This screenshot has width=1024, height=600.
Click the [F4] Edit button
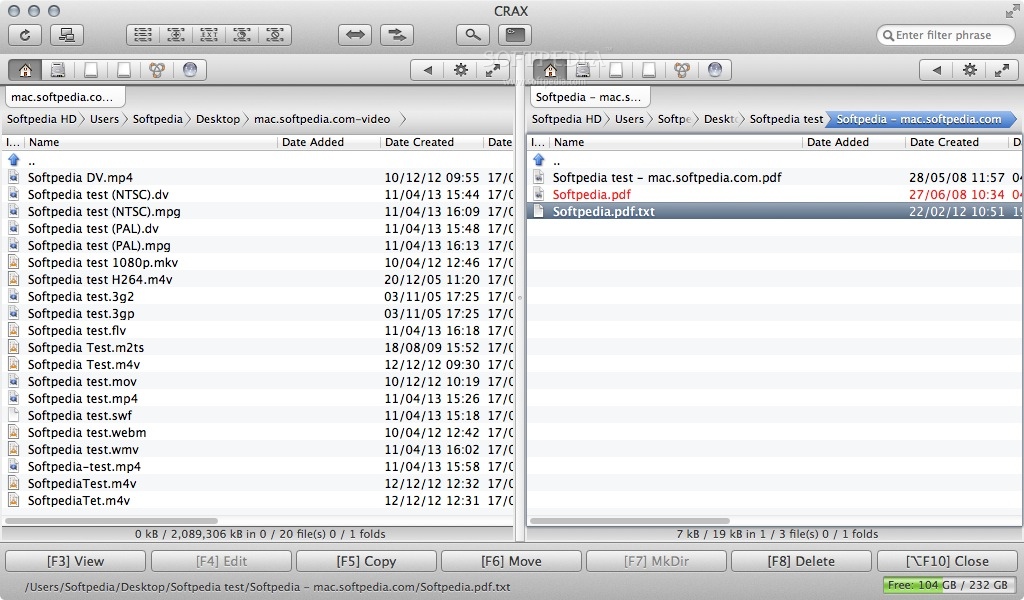pos(221,561)
